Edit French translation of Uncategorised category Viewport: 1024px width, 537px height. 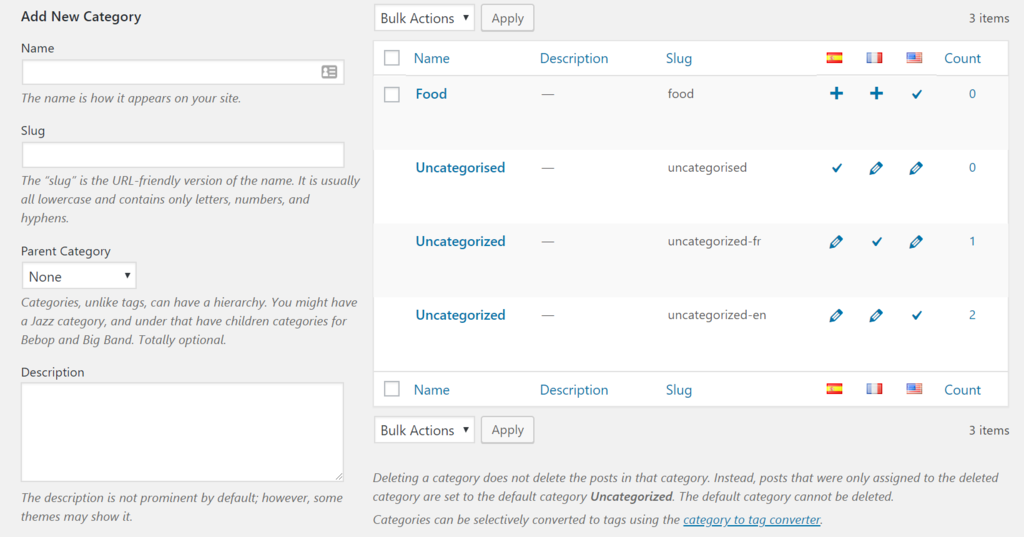click(876, 168)
